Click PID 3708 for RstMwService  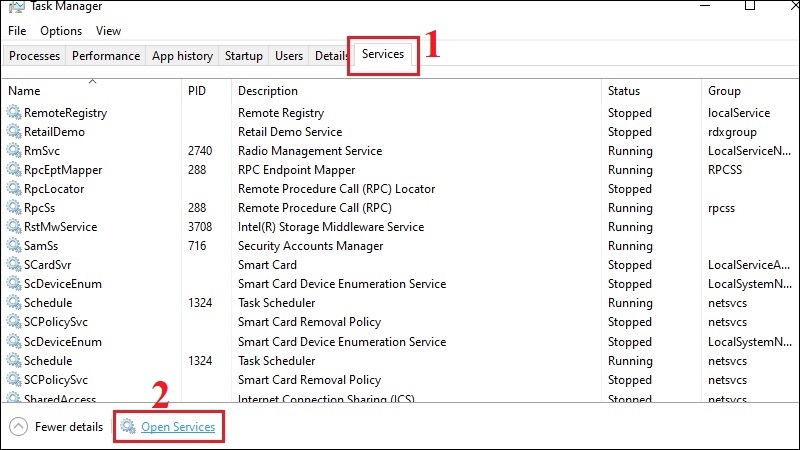point(199,227)
